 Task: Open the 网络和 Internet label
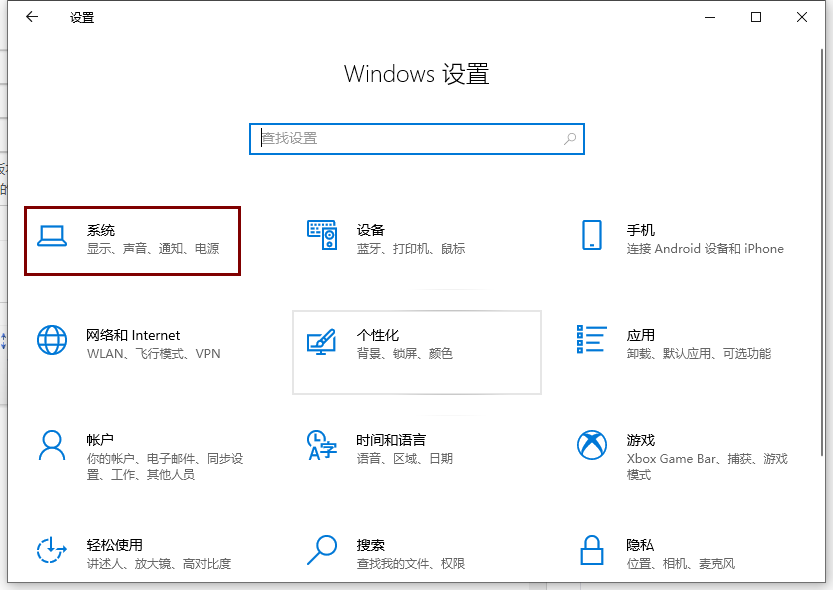[x=133, y=335]
